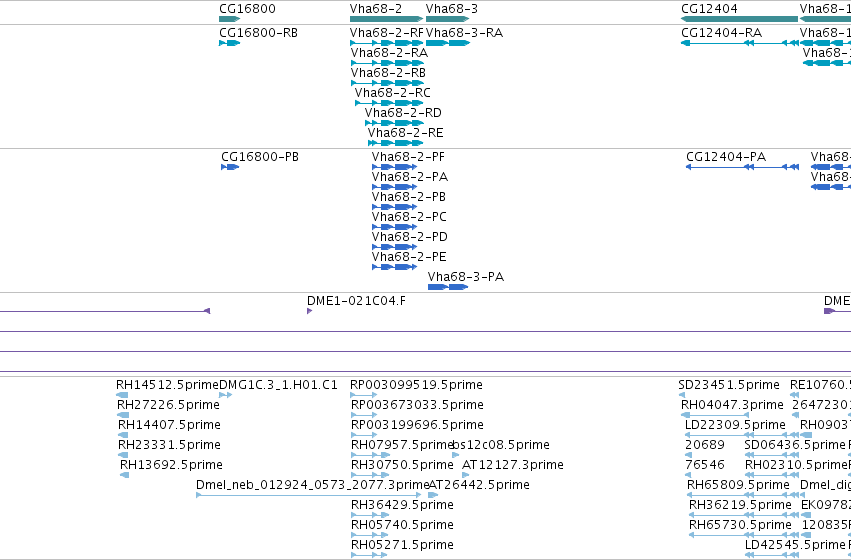
Task: Select transcript Vha68-2-RB label
Action: click(388, 73)
